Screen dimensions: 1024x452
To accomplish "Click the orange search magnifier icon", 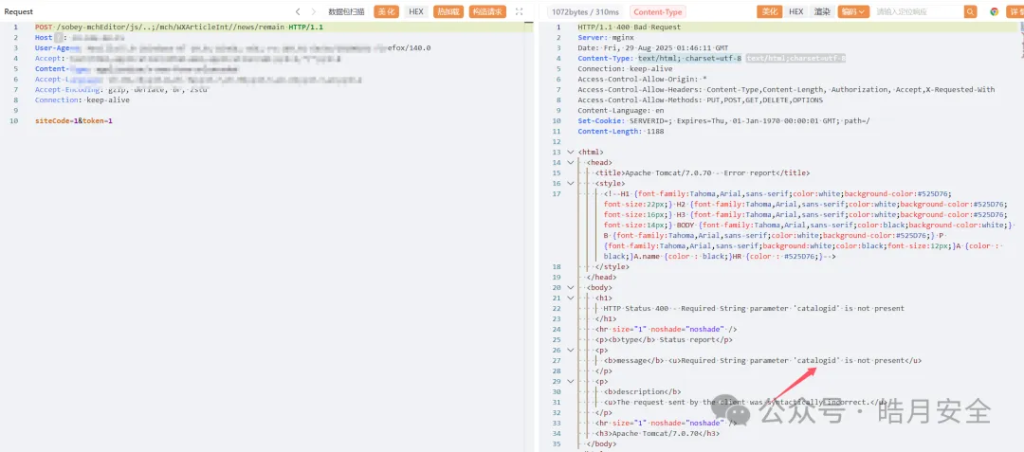I will (x=970, y=12).
